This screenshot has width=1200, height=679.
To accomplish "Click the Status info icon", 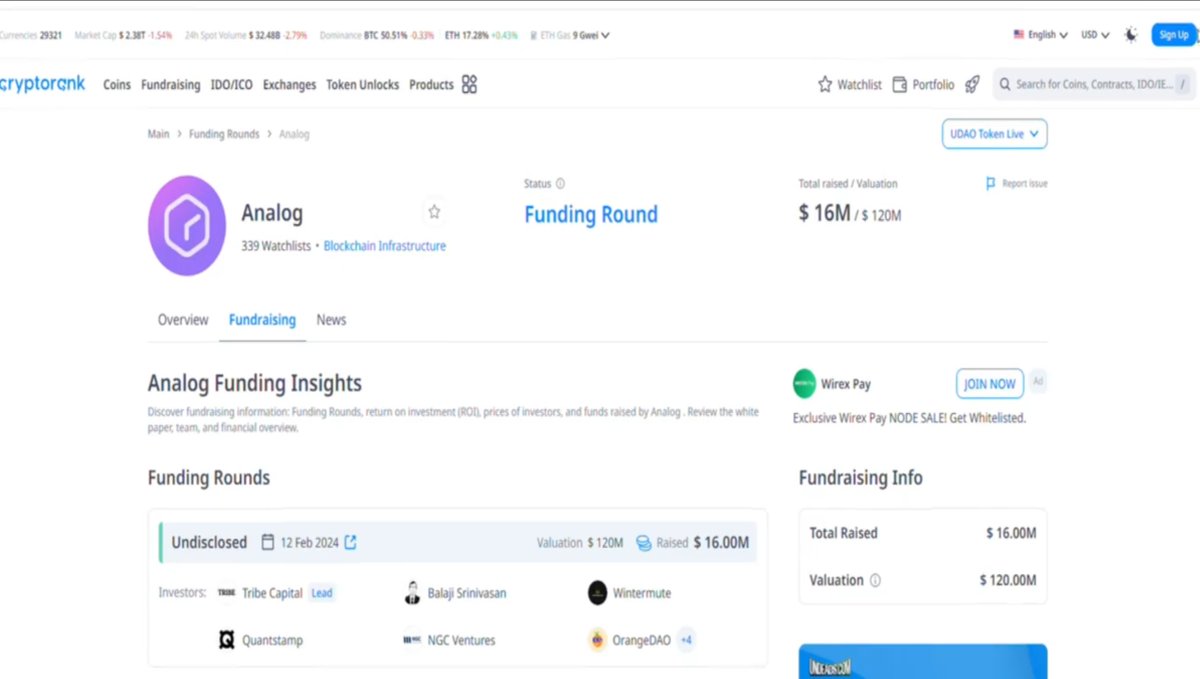I will 560,184.
